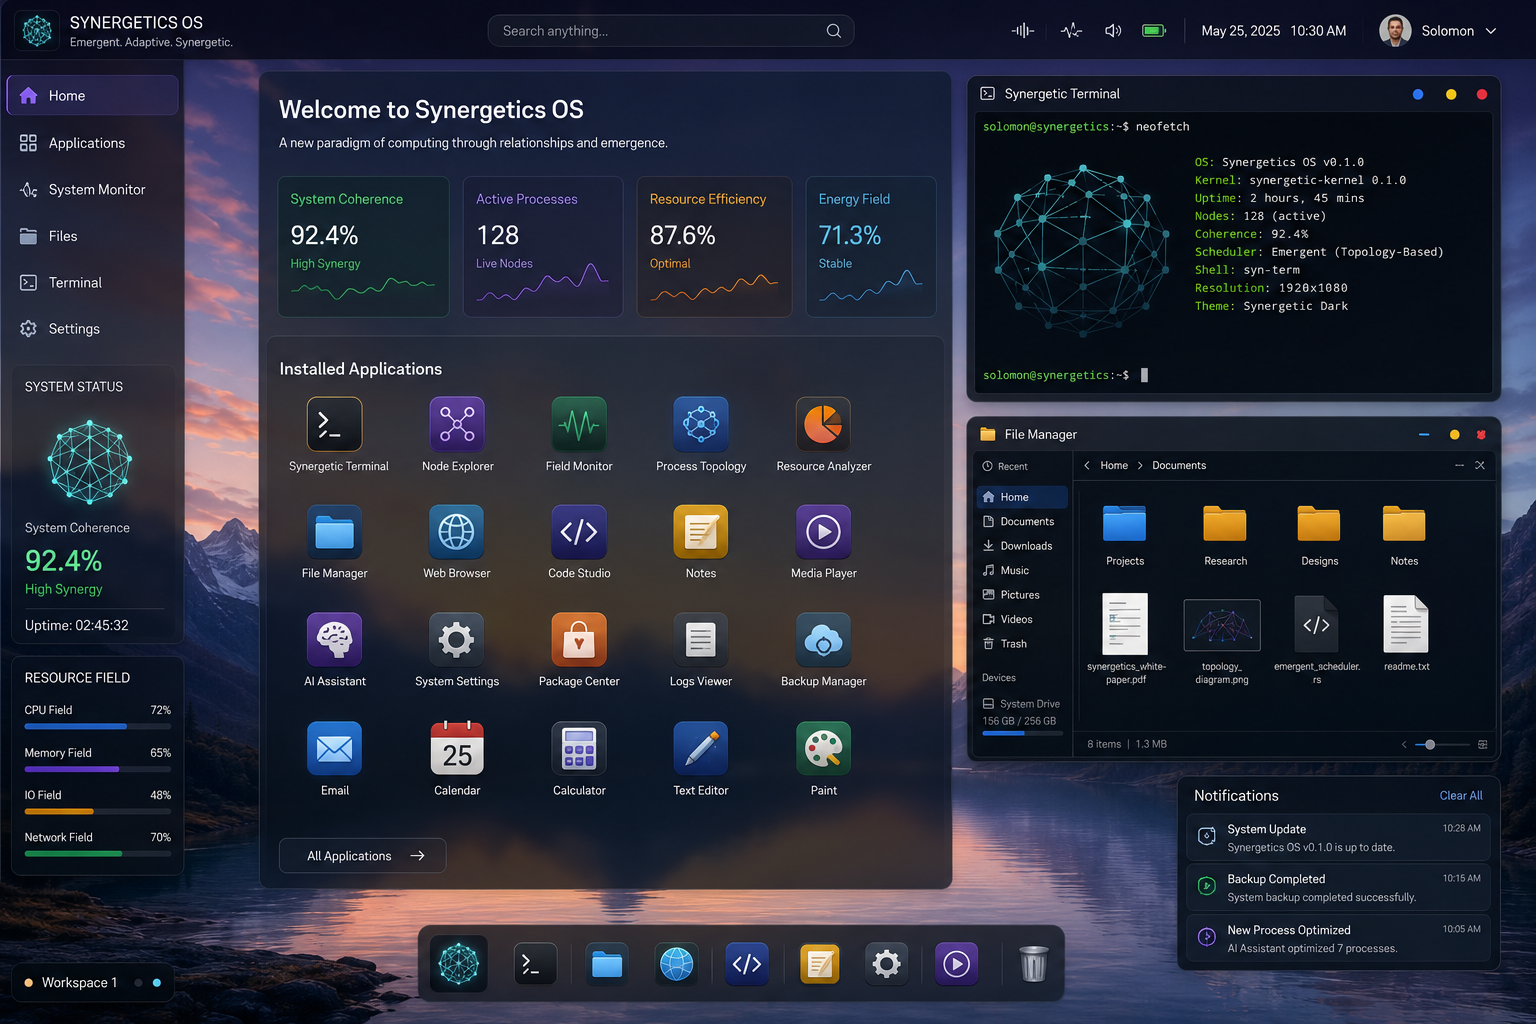Go back using File Manager breadcrumb arrow

[x=1087, y=466]
